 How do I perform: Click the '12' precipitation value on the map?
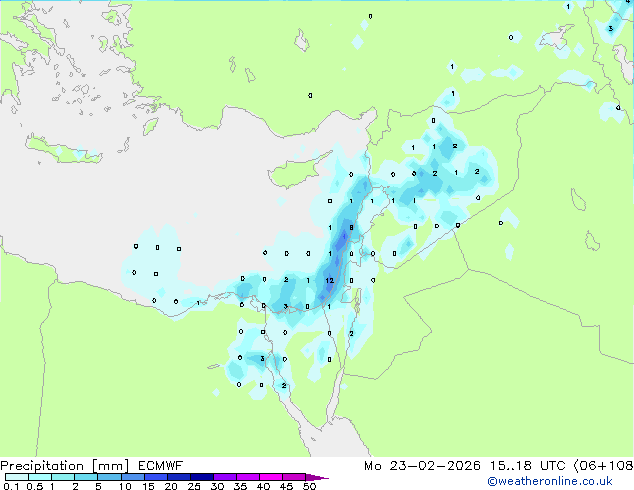[330, 280]
